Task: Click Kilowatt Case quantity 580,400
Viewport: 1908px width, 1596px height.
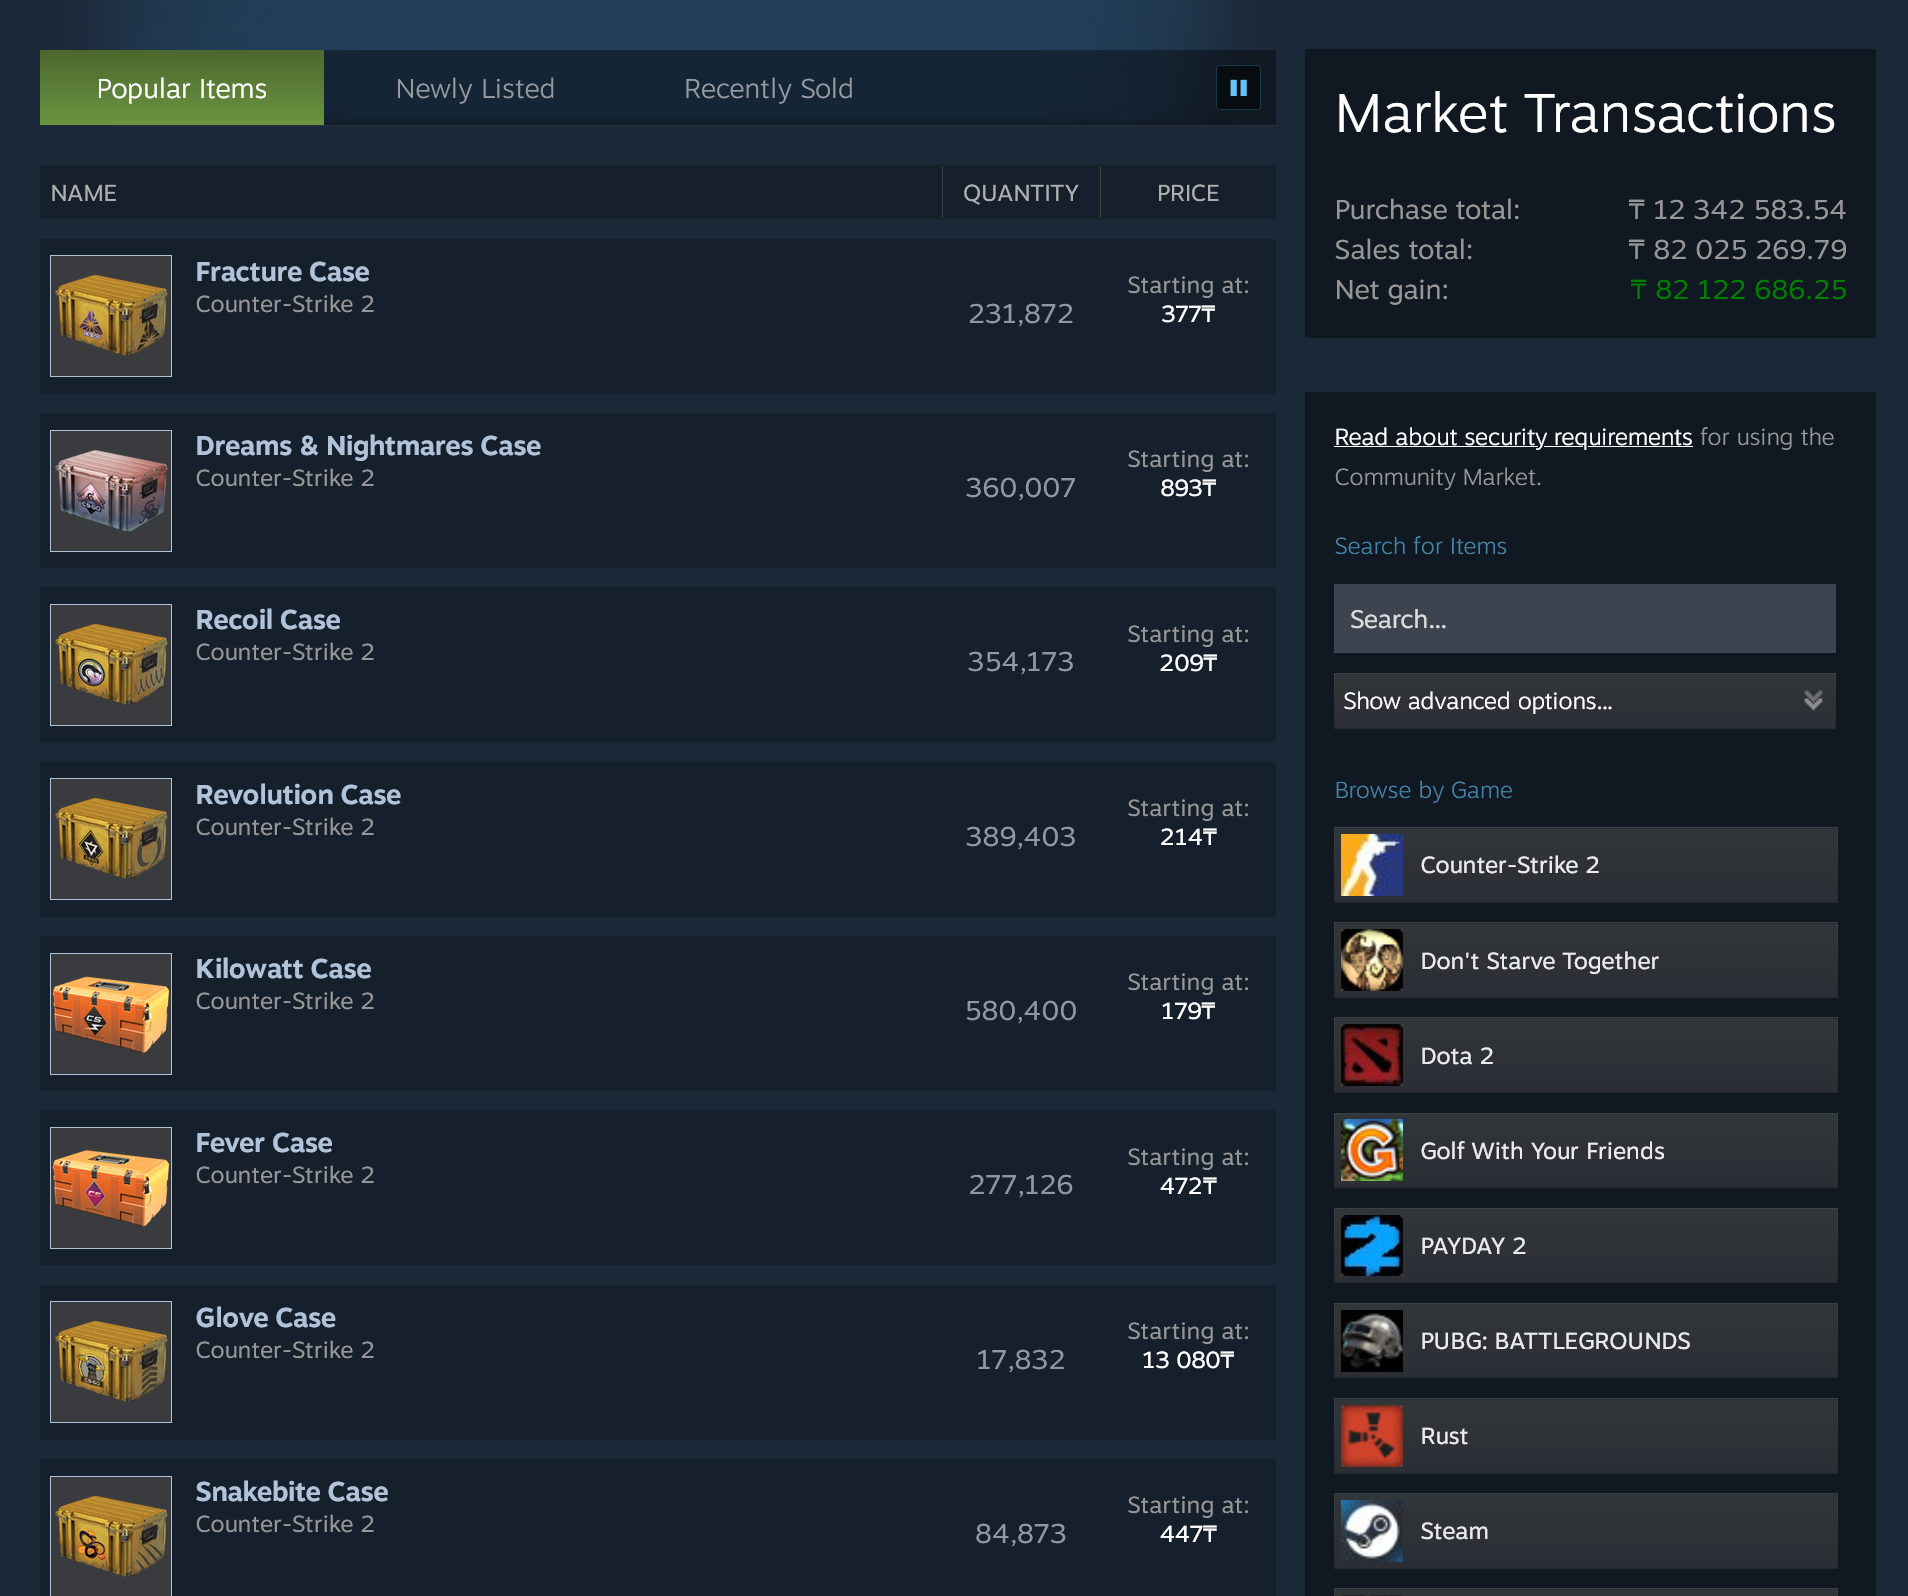Action: [1021, 1011]
